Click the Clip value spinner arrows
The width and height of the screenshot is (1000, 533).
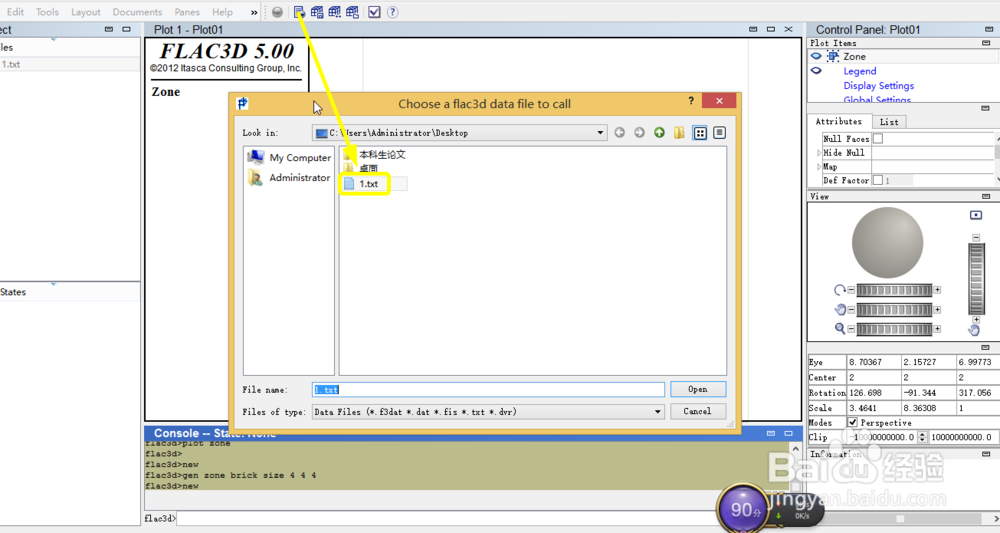coord(922,437)
